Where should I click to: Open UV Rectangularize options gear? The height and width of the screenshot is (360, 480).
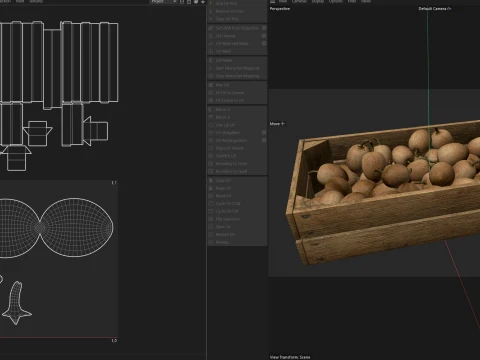pyautogui.click(x=264, y=140)
